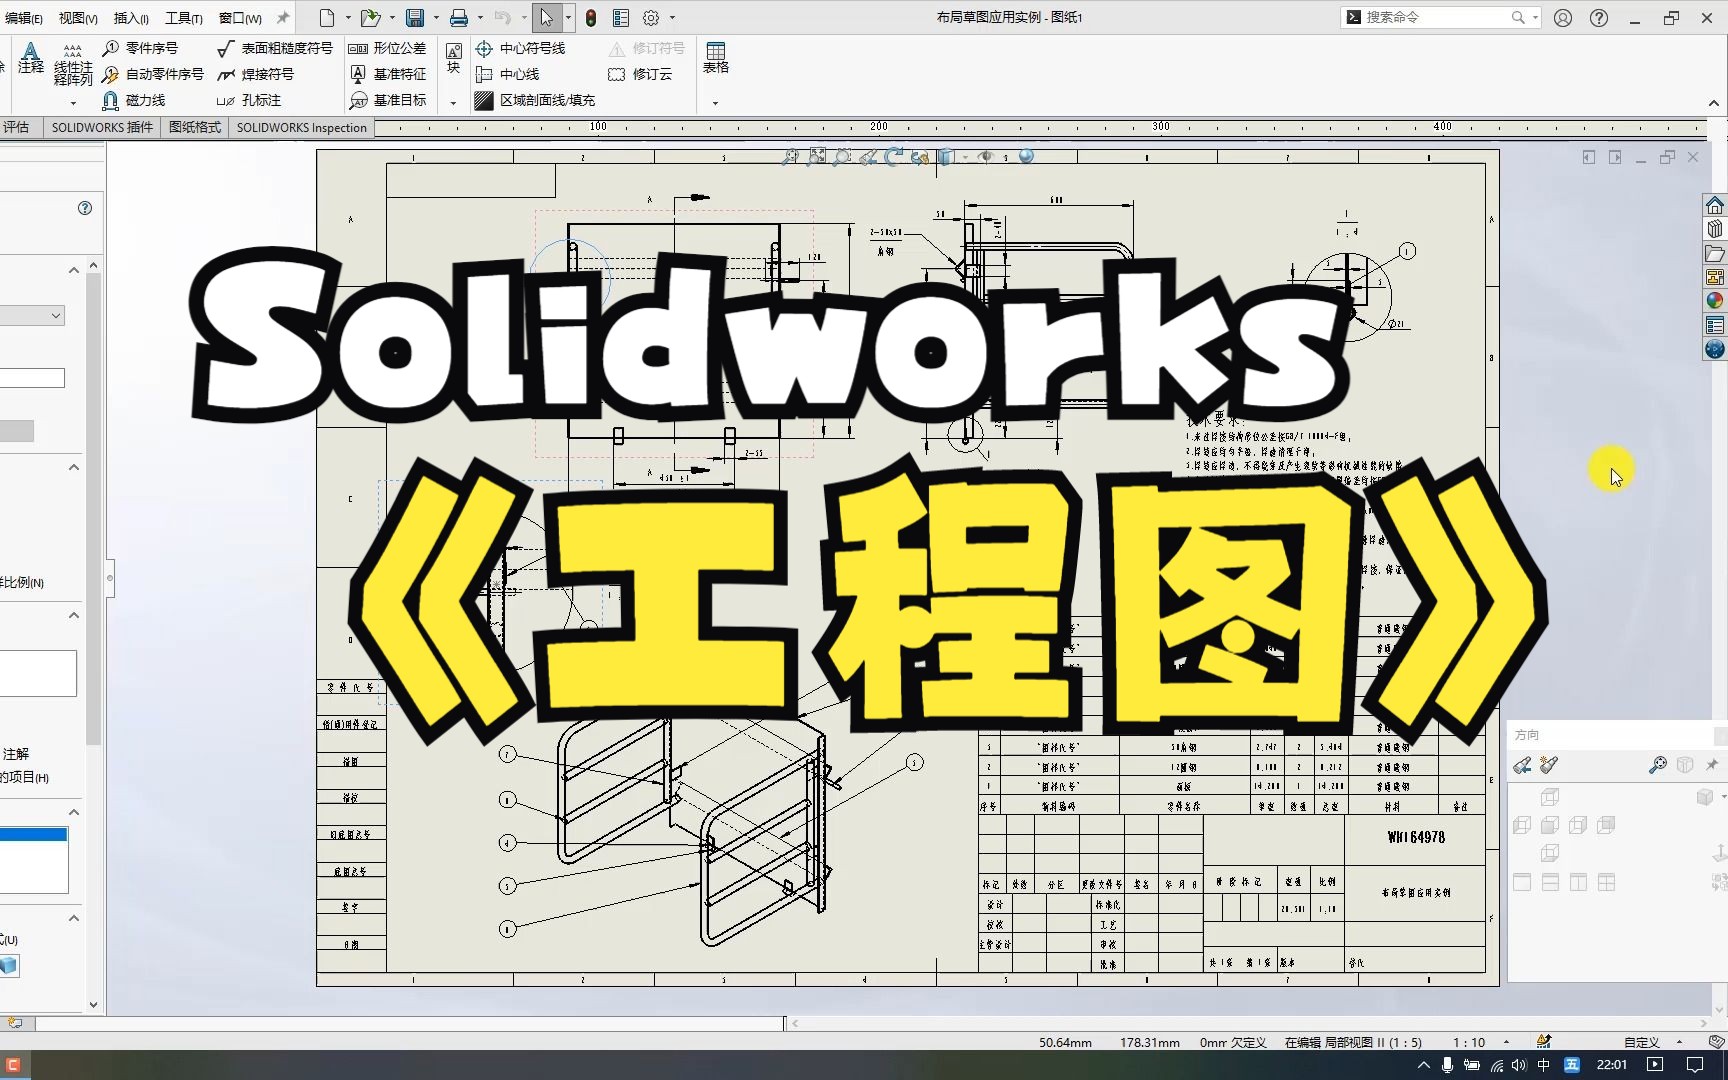Click the system clock showing 22:01
This screenshot has width=1728, height=1080.
coord(1612,1065)
